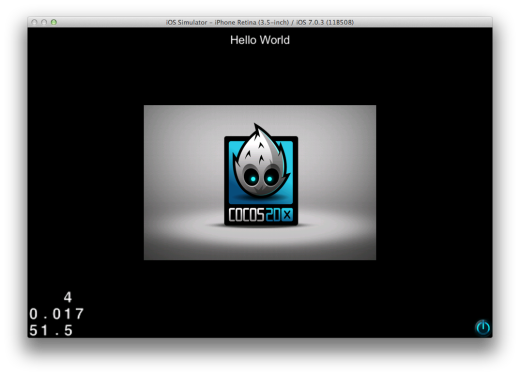Click the FPS value 51.5
The height and width of the screenshot is (376, 520).
[x=51, y=330]
